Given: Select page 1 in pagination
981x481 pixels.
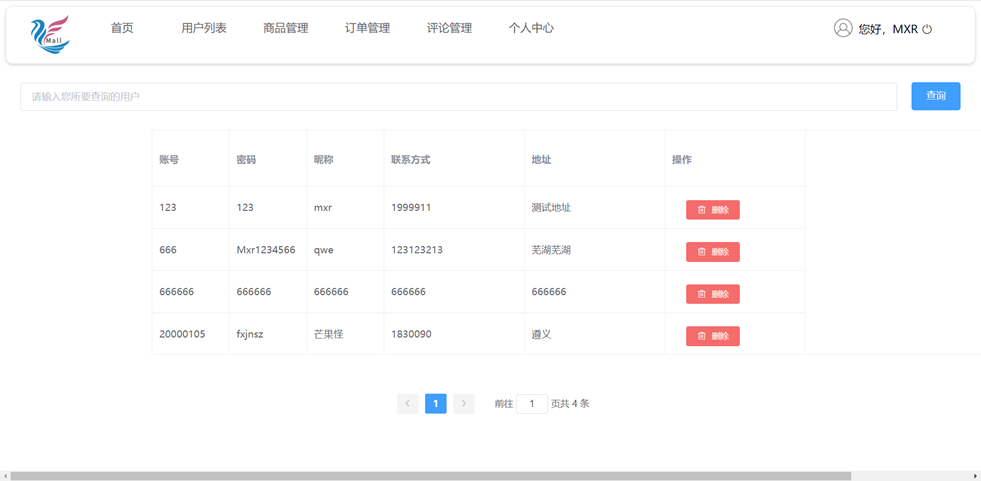Looking at the screenshot, I should (x=435, y=403).
